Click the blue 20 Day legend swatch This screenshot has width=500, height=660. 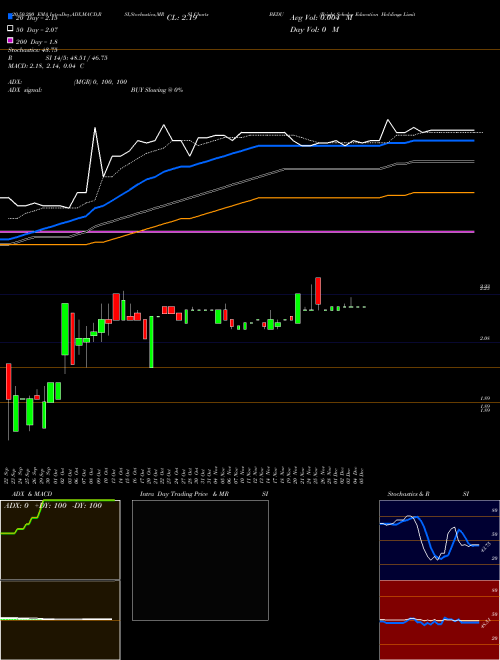tap(11, 17)
